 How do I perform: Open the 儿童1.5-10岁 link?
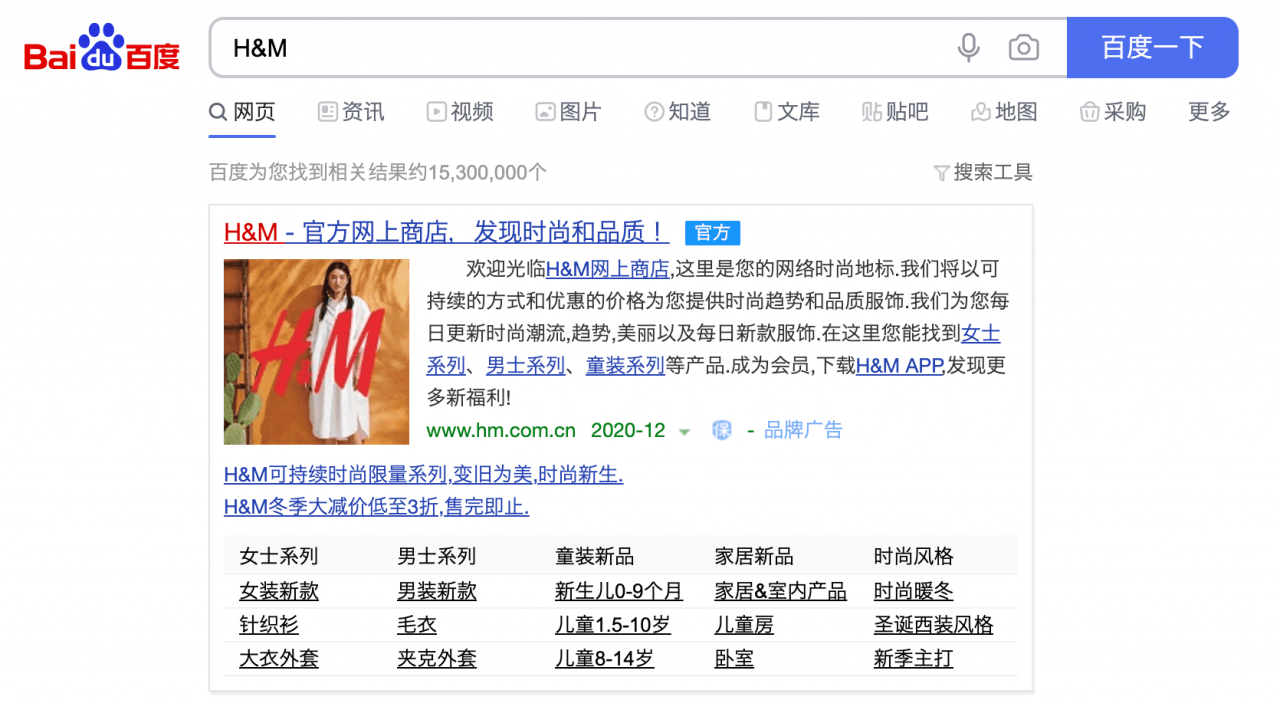tap(613, 625)
